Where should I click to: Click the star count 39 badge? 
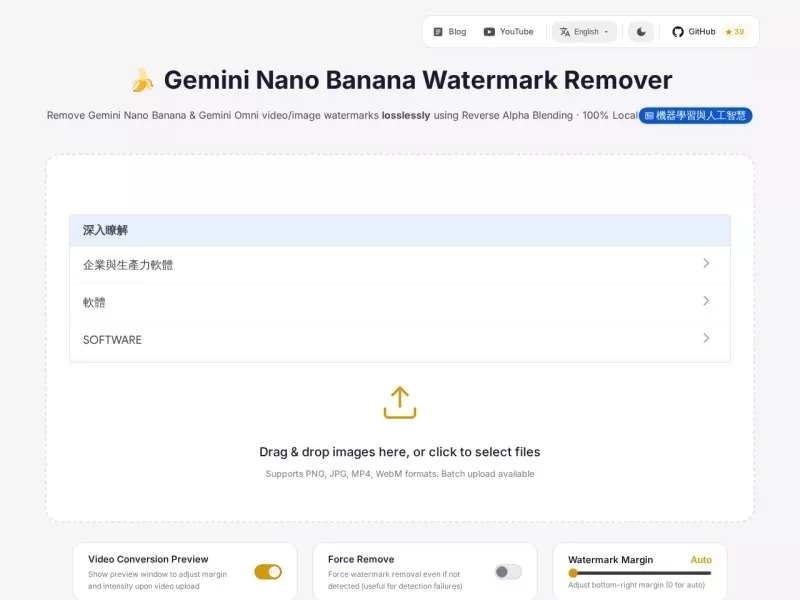click(x=735, y=32)
